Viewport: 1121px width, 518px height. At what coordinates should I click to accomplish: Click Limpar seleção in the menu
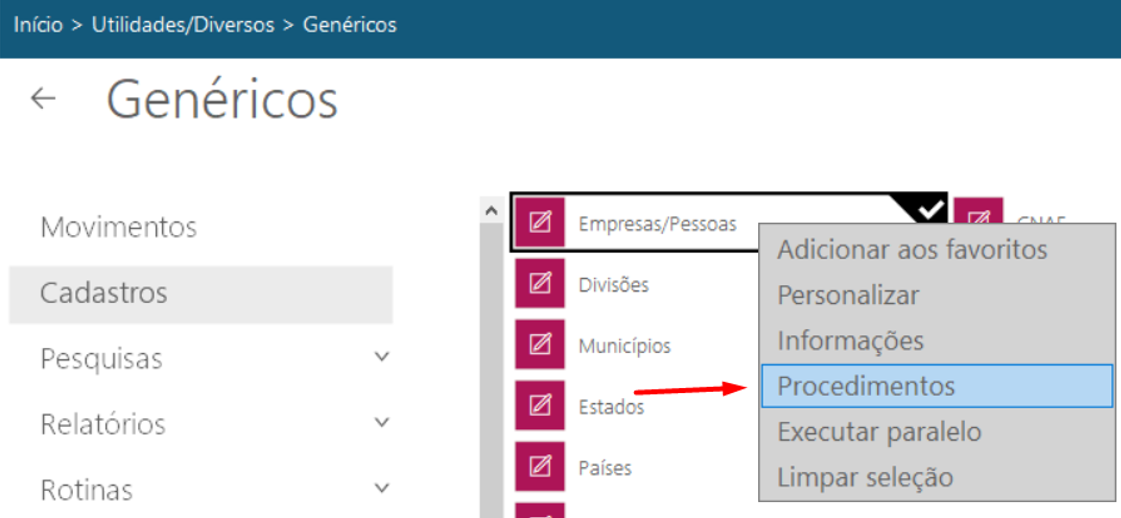[x=865, y=477]
